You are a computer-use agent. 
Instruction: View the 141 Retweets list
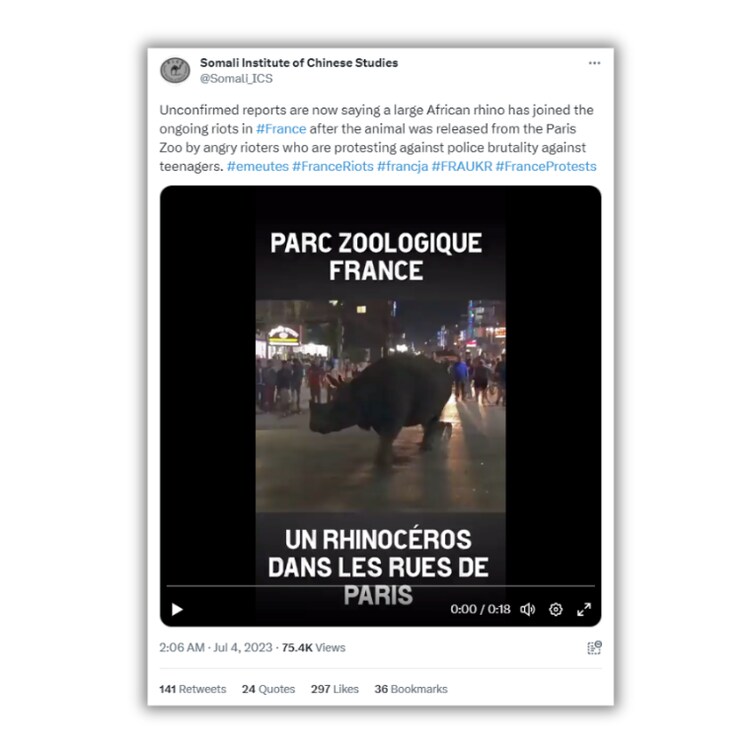pyautogui.click(x=193, y=689)
